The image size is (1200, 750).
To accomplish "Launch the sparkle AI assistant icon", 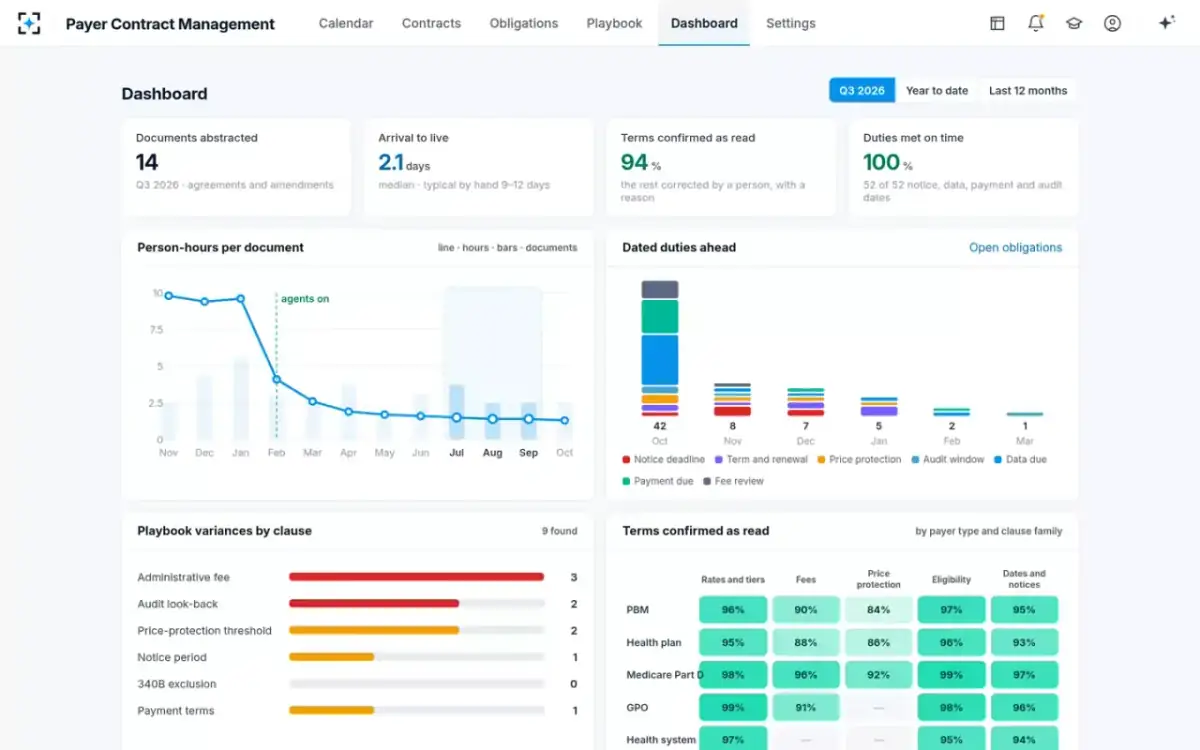I will click(1166, 23).
